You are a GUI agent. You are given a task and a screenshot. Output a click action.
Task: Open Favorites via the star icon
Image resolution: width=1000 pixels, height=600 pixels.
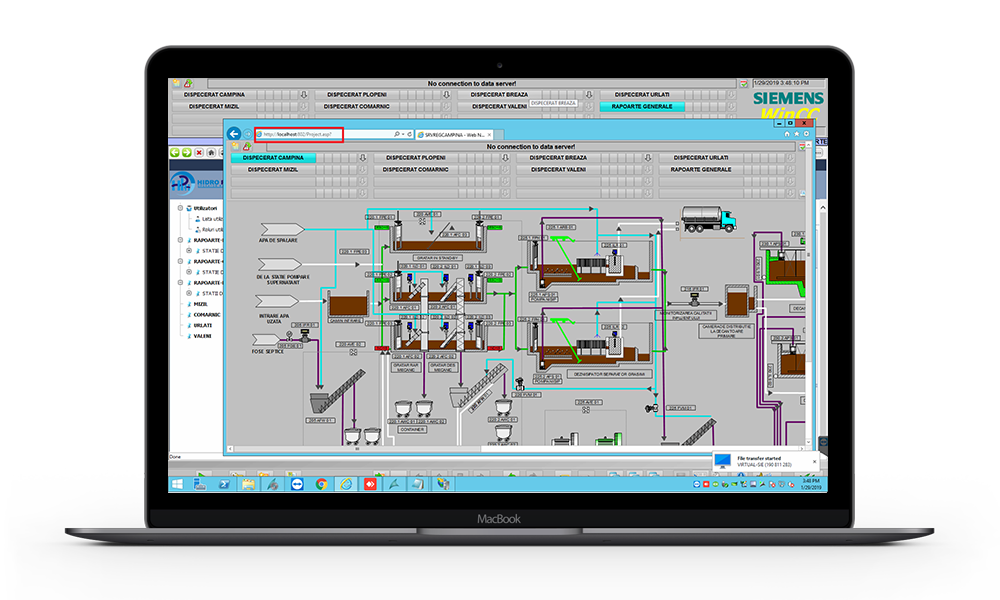pyautogui.click(x=797, y=134)
